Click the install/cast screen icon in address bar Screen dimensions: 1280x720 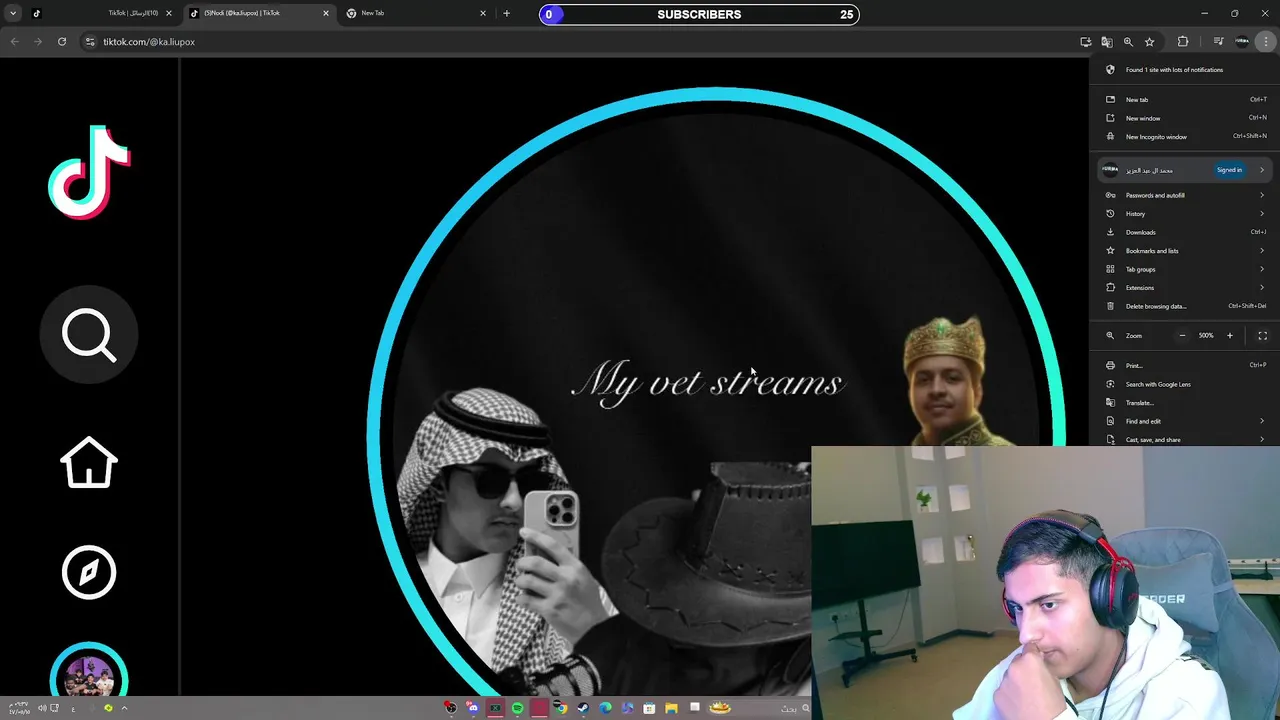click(x=1086, y=42)
